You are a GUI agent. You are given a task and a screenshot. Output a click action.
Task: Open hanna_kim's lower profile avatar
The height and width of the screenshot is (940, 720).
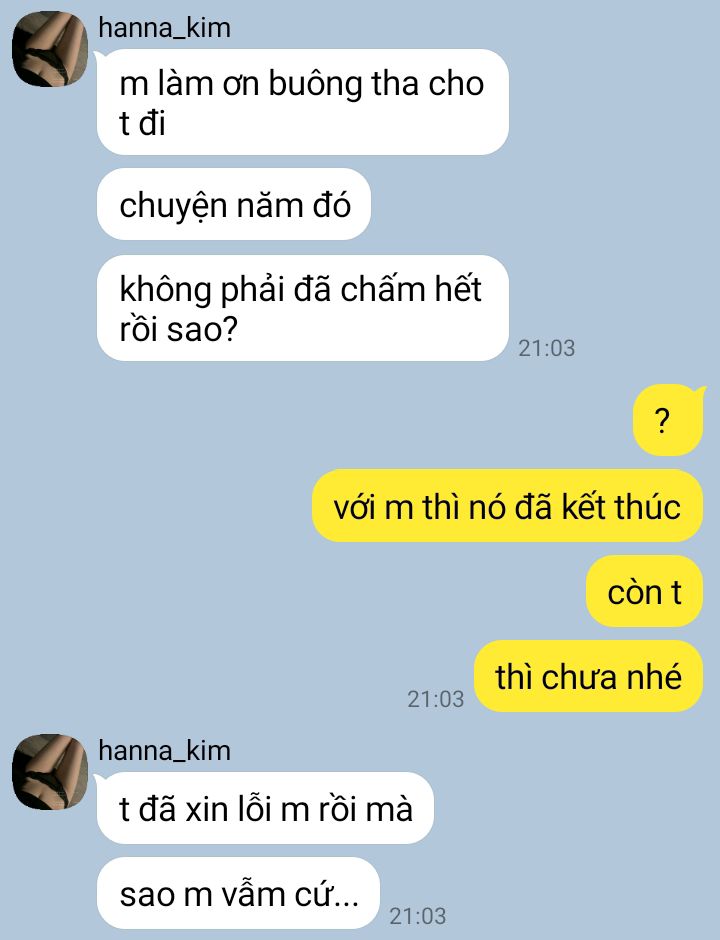click(x=50, y=772)
